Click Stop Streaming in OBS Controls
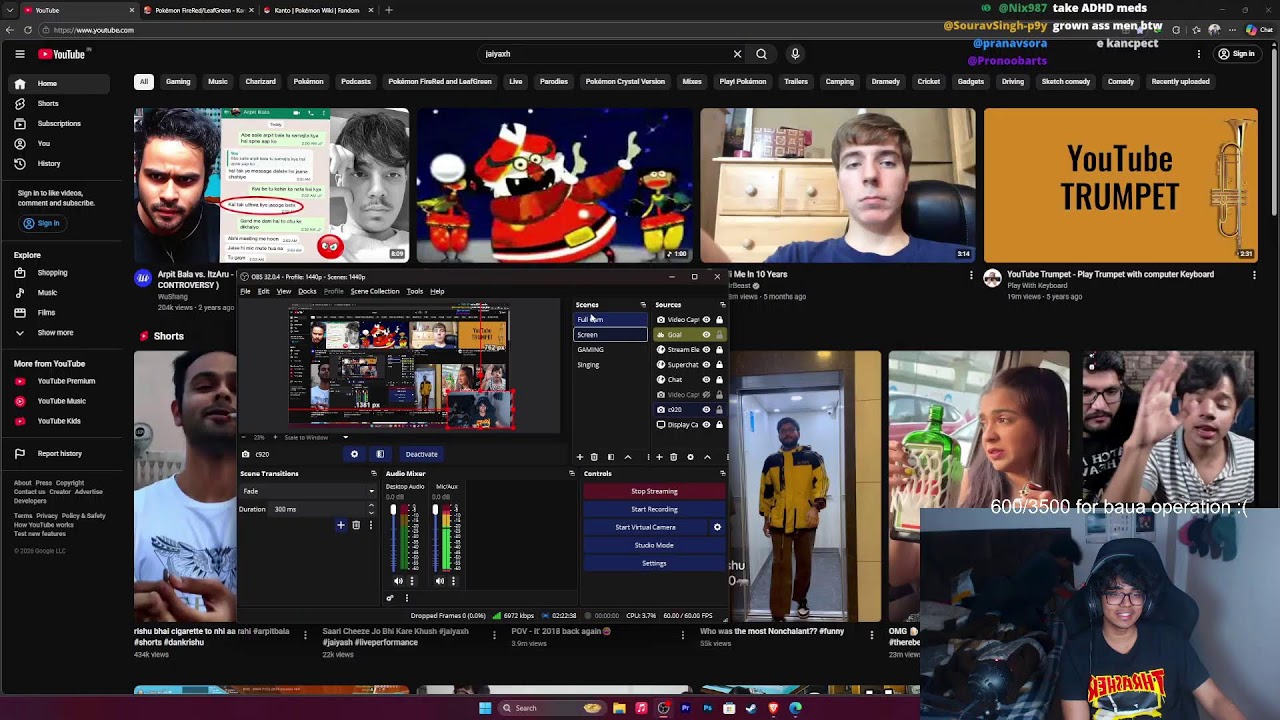The width and height of the screenshot is (1280, 720). coord(654,491)
